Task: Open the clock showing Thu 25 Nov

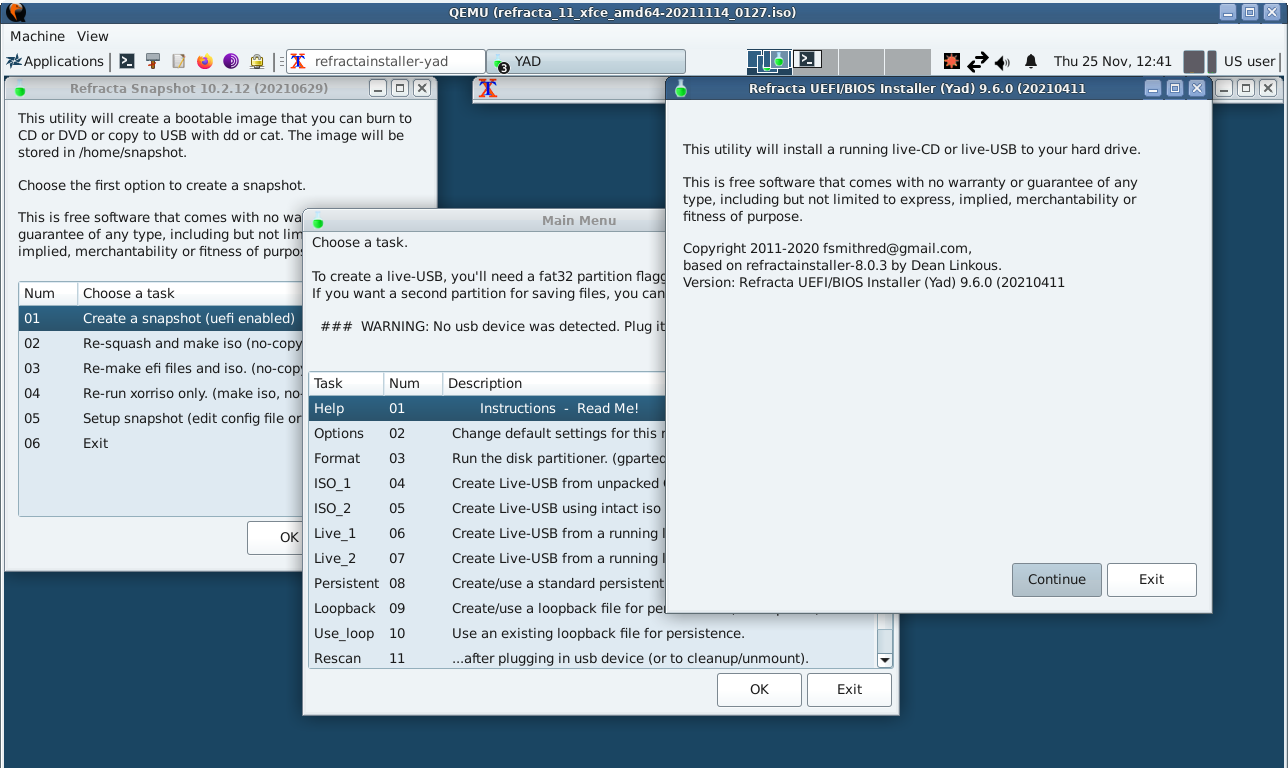Action: point(1113,61)
